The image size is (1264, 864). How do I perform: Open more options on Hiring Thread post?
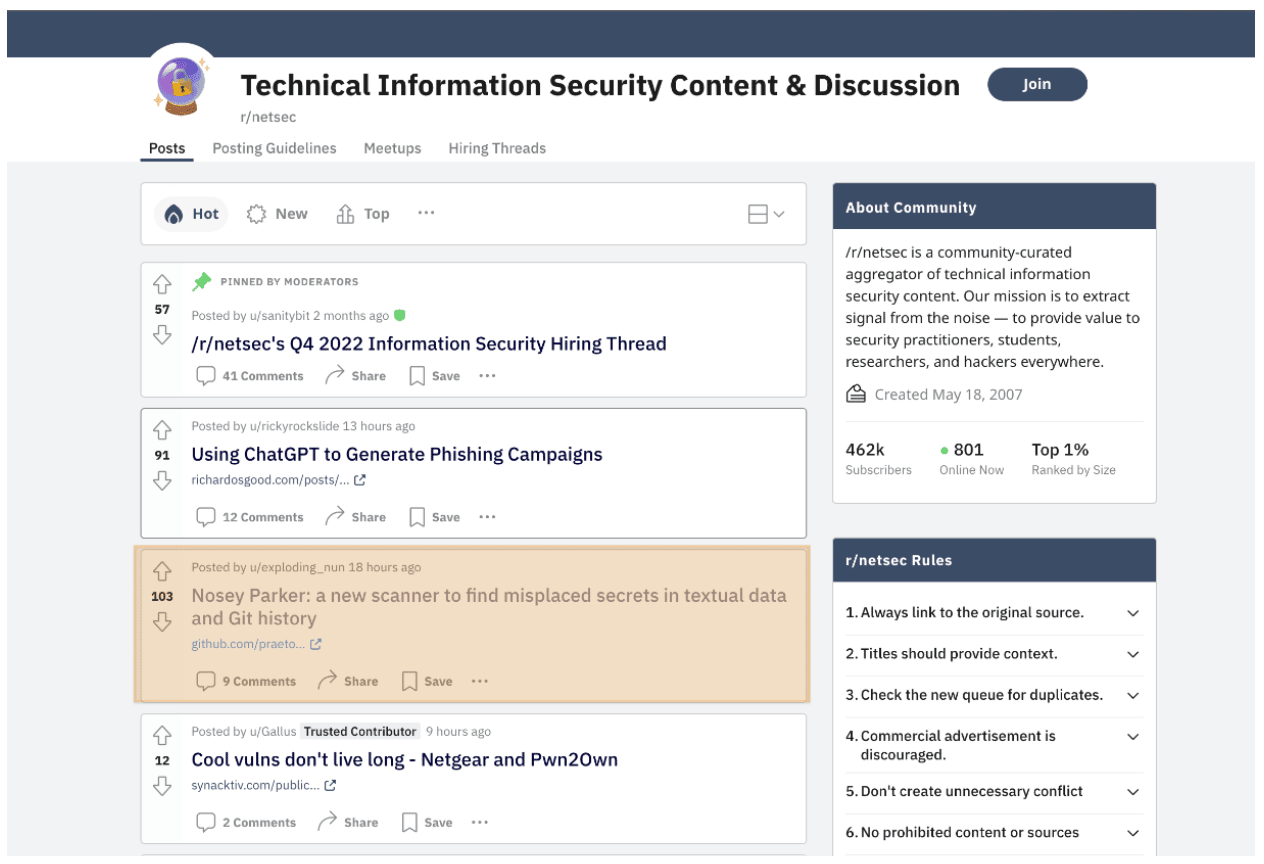tap(487, 376)
